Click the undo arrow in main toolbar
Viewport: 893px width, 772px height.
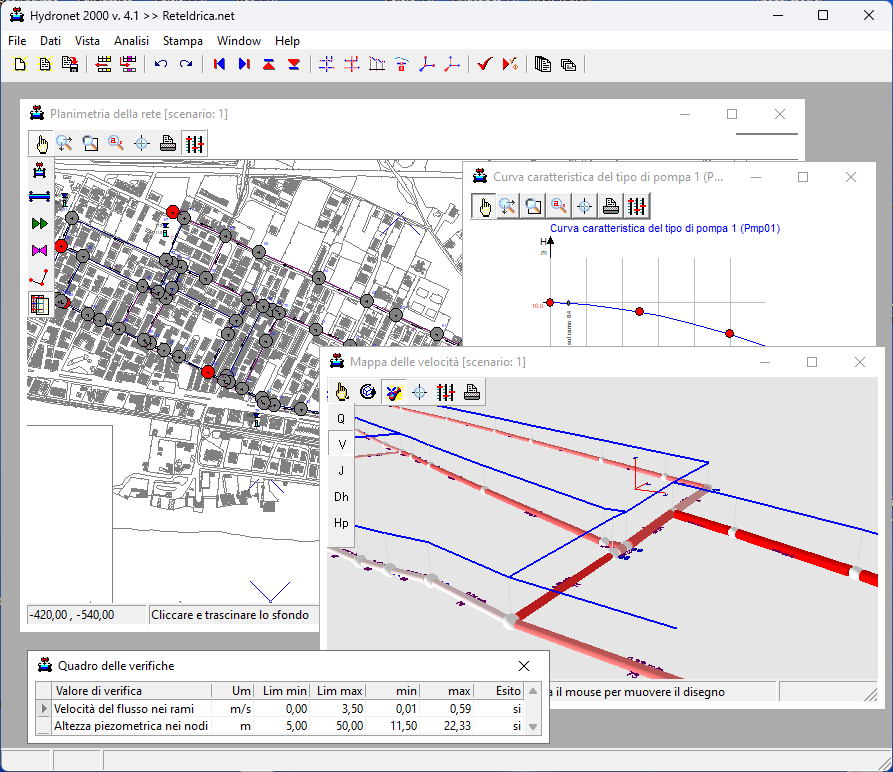pyautogui.click(x=160, y=65)
